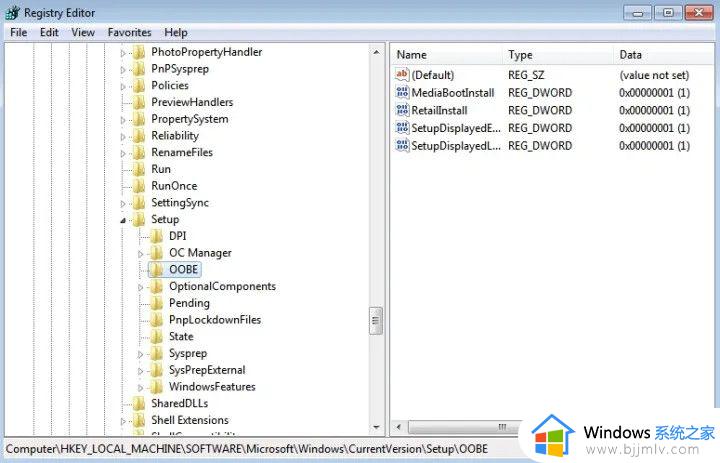Click the Run folder icon
Image resolution: width=720 pixels, height=463 pixels.
click(x=139, y=169)
